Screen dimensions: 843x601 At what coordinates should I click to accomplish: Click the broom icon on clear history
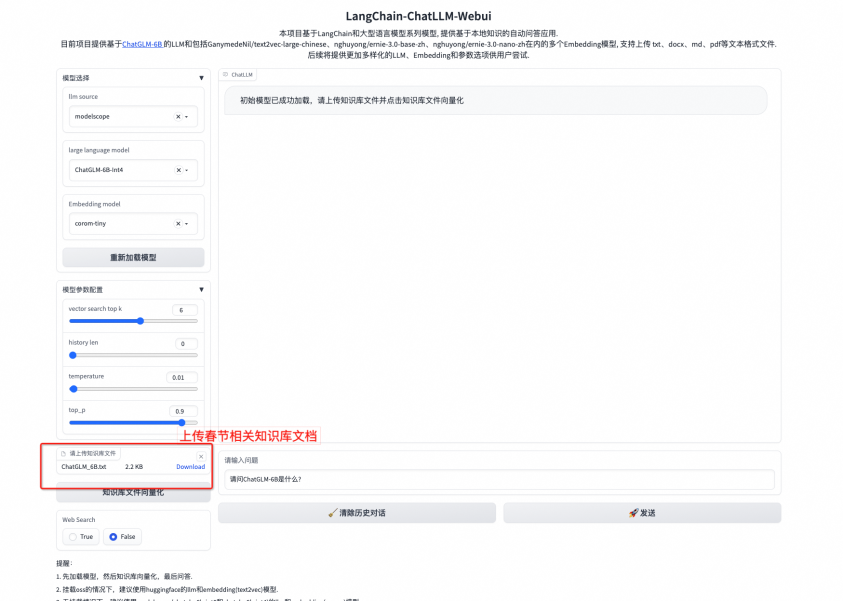point(333,513)
